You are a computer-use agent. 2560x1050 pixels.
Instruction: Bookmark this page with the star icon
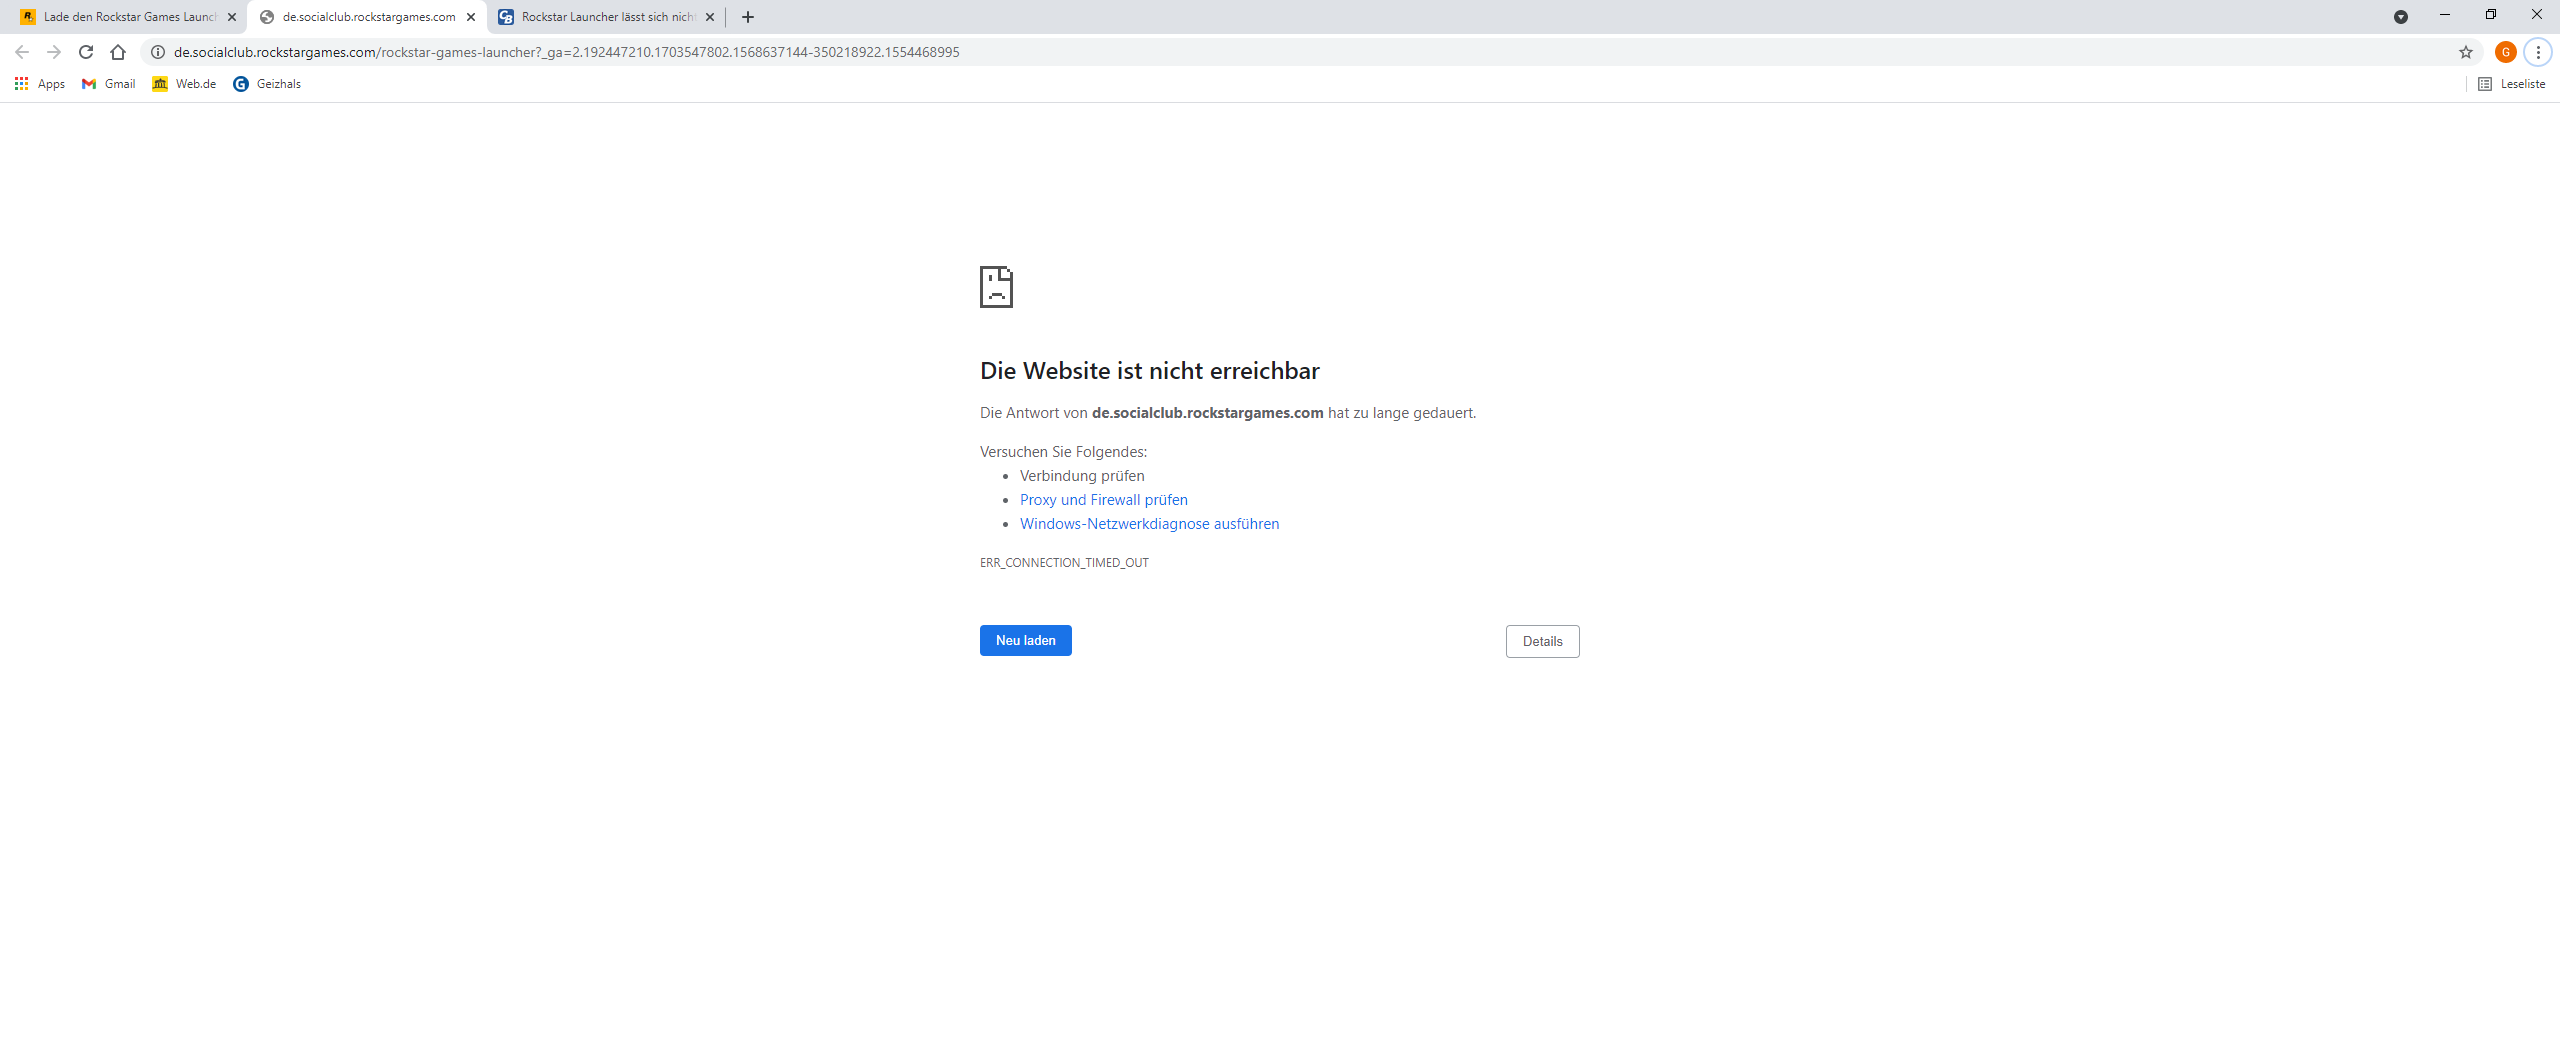point(2466,52)
